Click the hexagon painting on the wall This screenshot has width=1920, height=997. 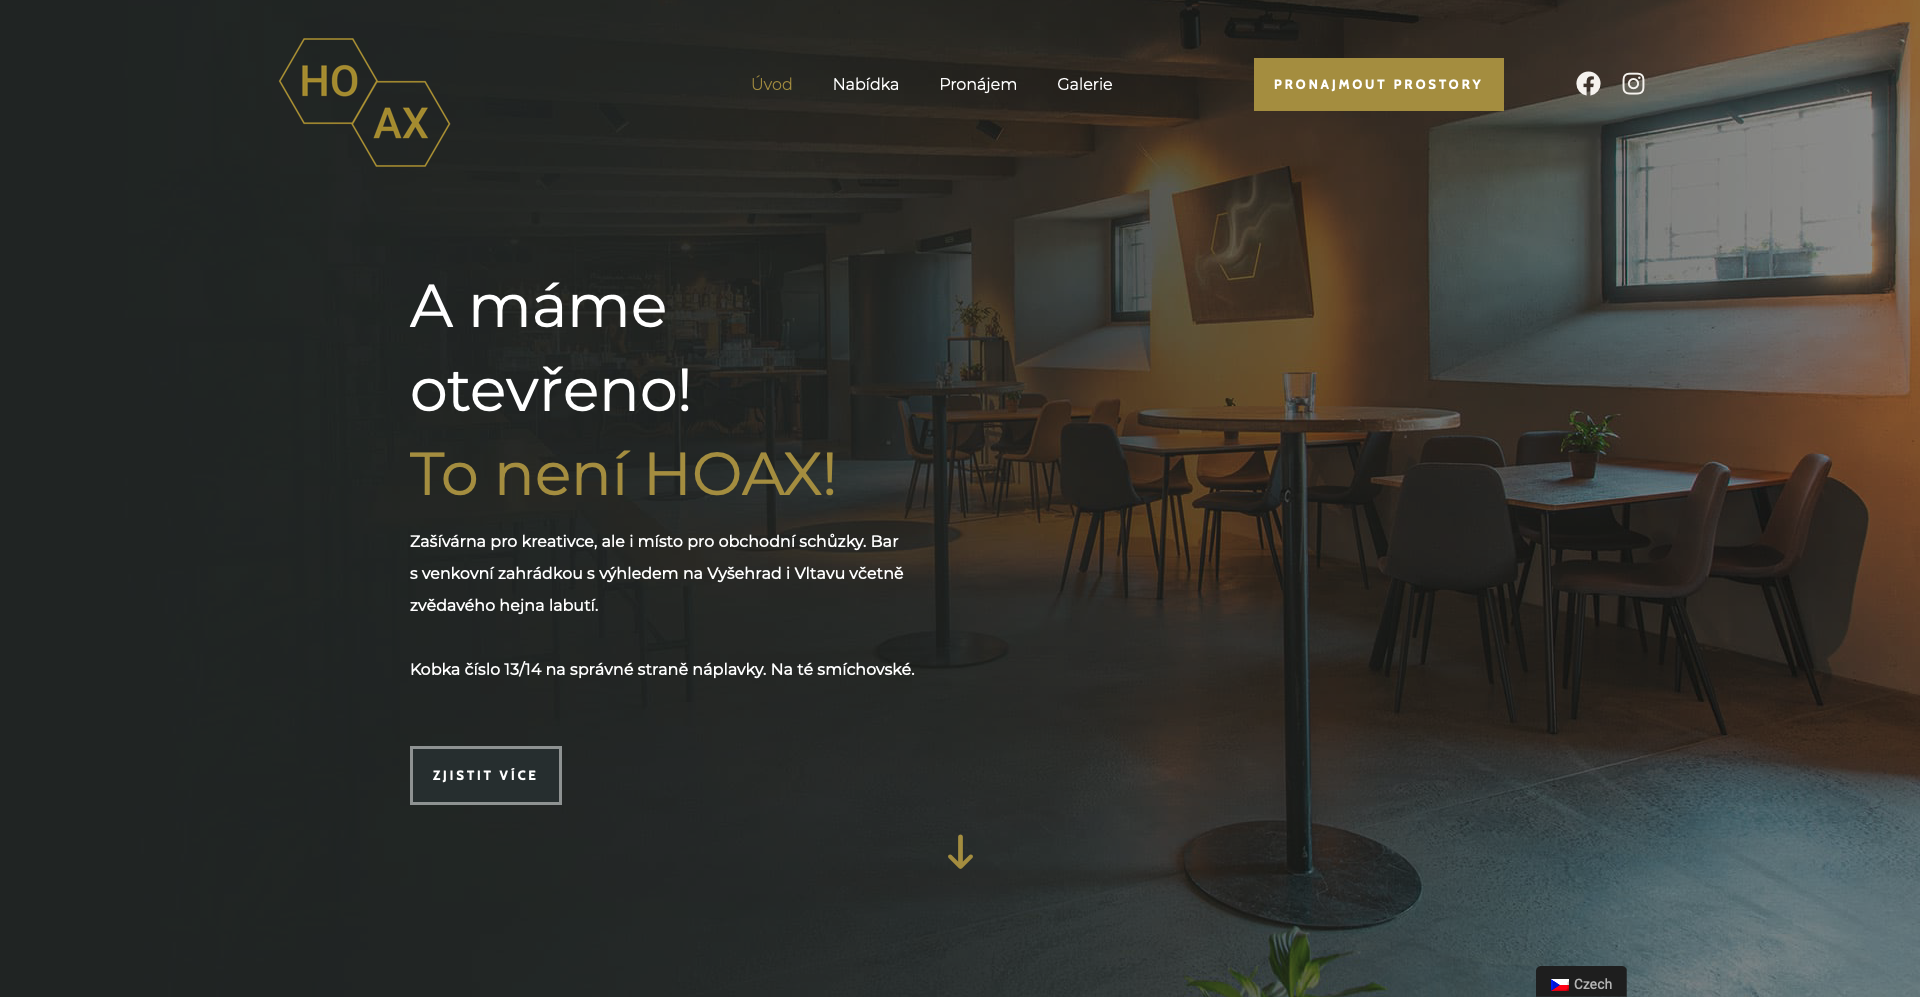coord(1243,245)
